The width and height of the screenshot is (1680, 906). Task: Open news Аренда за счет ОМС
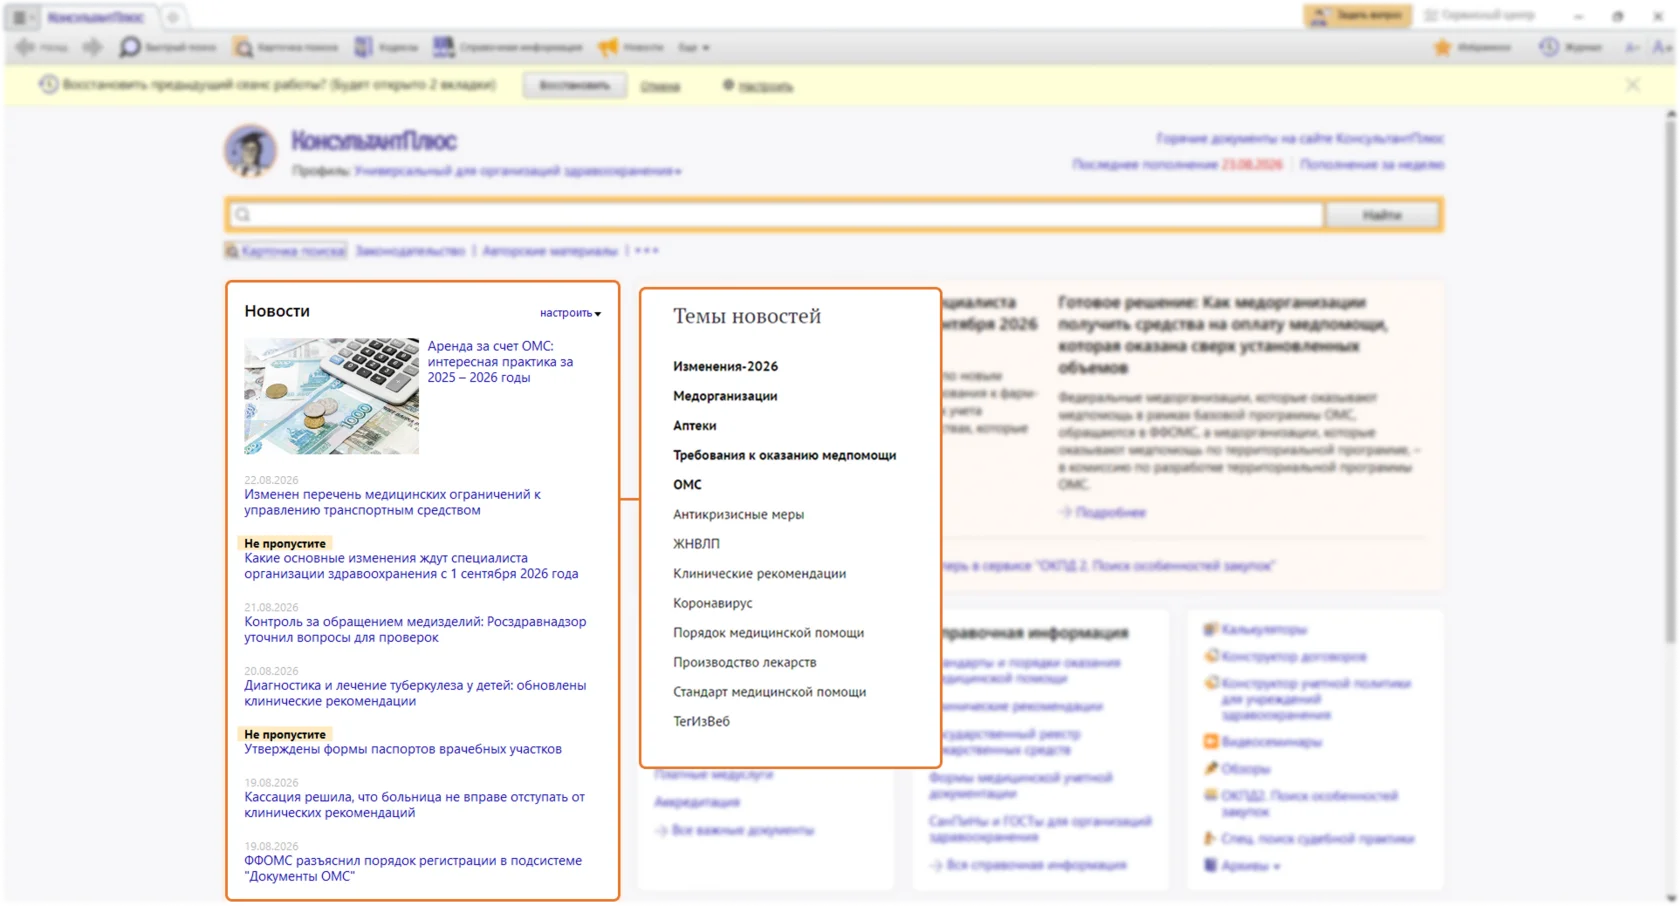click(500, 361)
